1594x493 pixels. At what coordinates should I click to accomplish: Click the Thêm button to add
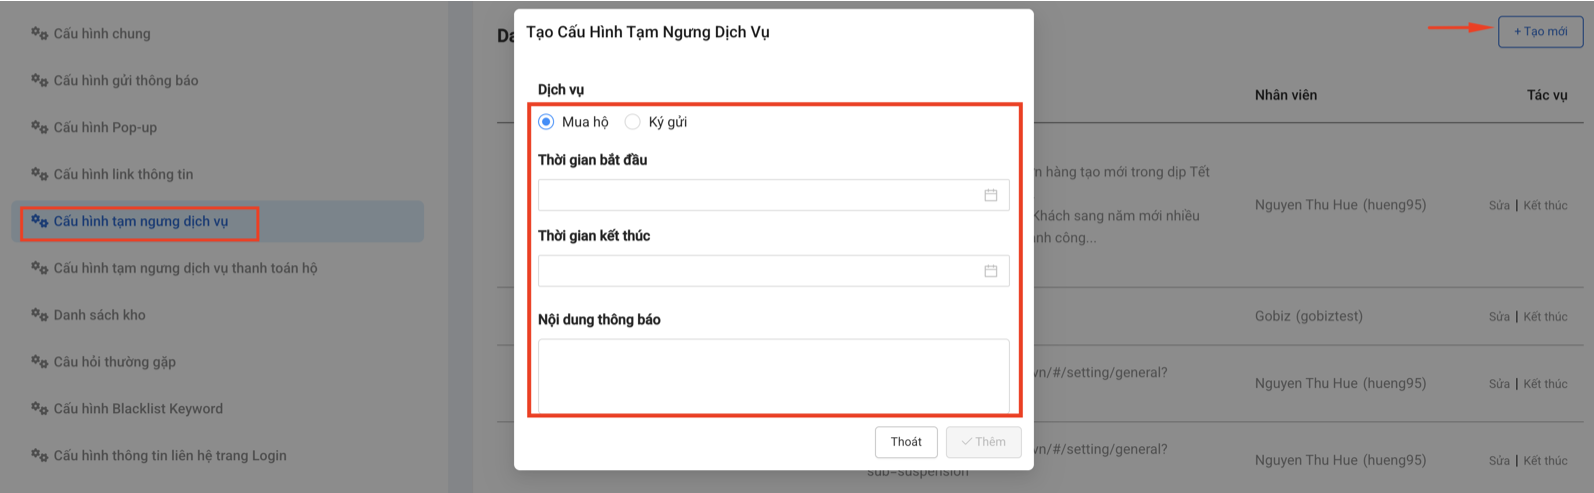(x=983, y=442)
